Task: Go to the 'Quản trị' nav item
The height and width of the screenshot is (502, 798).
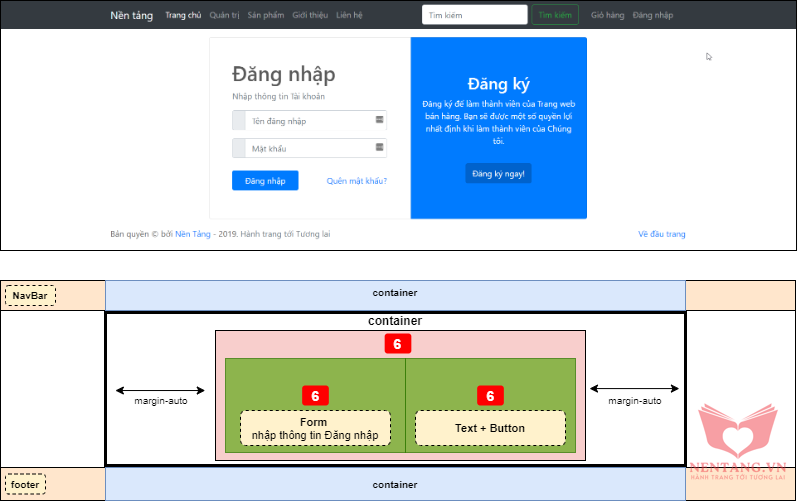Action: pos(224,15)
